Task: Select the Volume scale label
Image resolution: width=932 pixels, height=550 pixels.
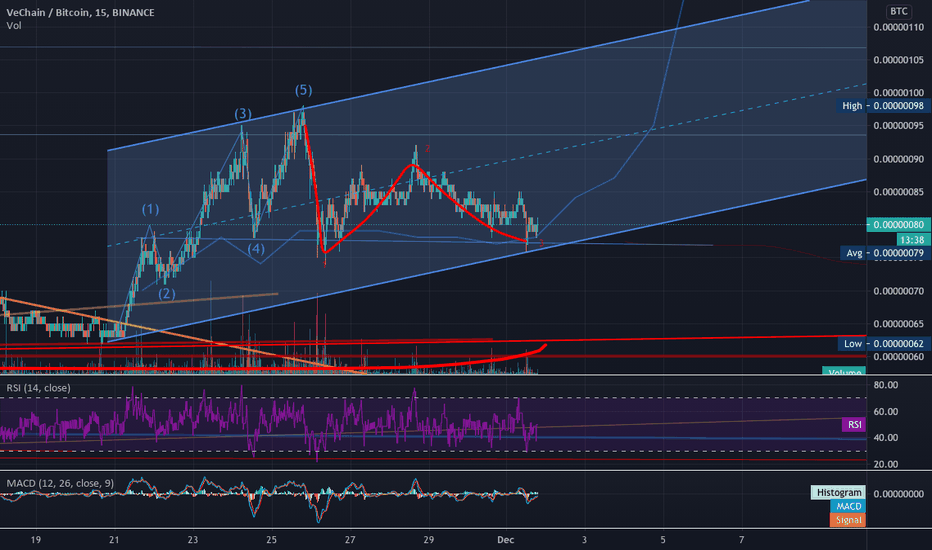Action: point(844,372)
